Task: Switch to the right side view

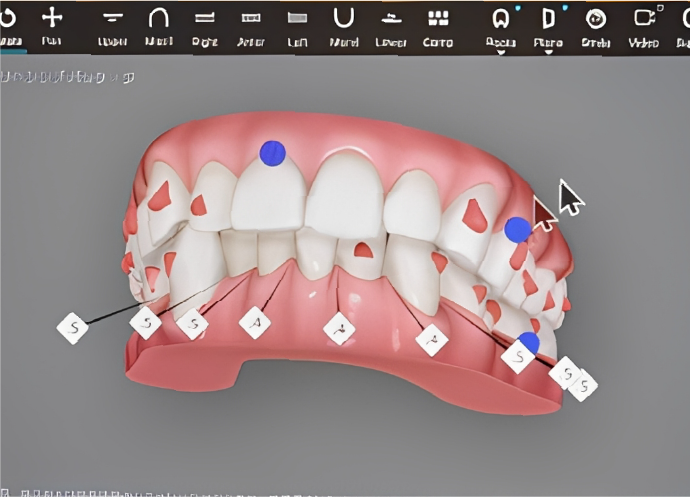Action: [205, 19]
